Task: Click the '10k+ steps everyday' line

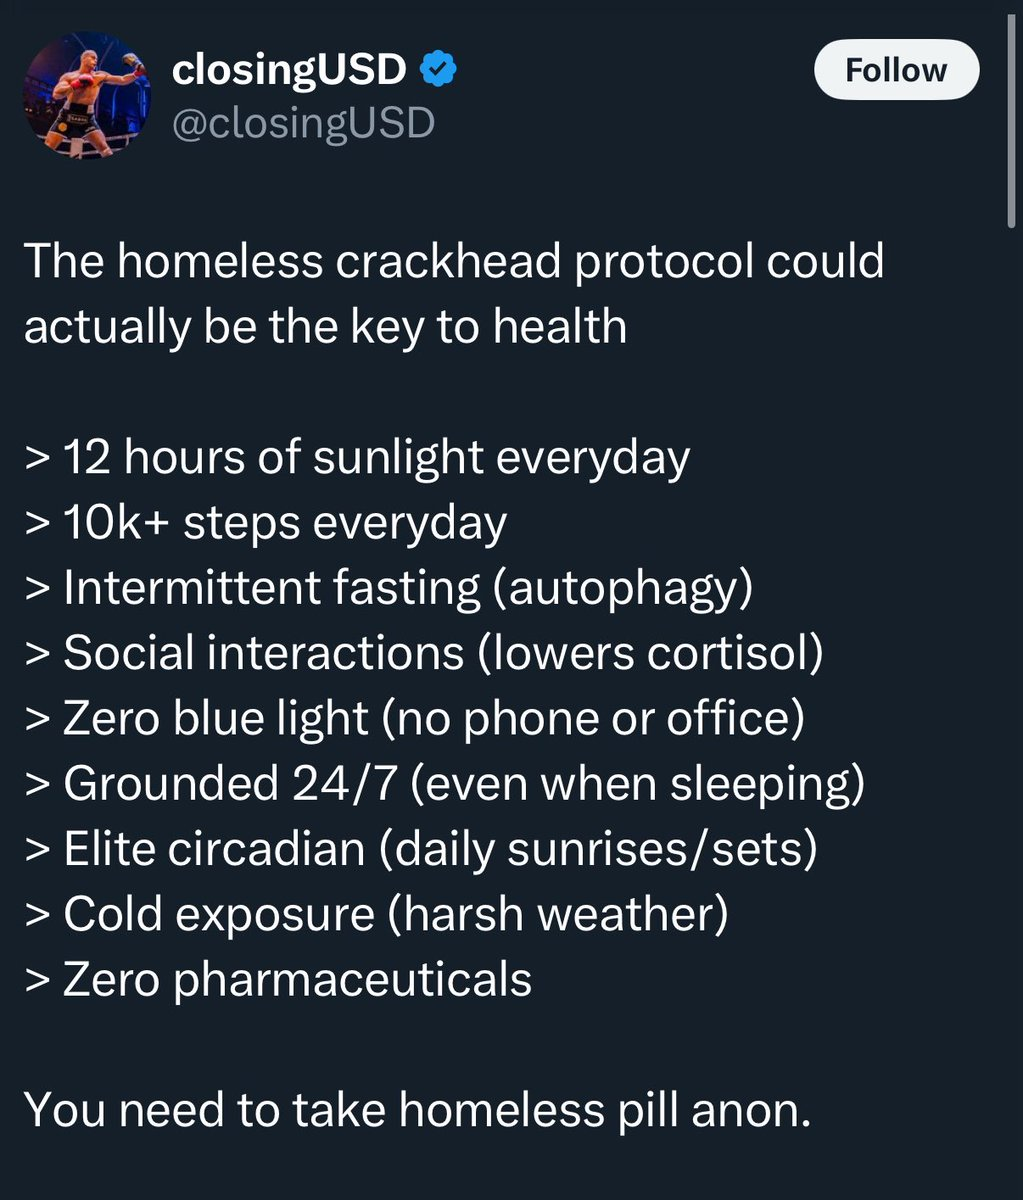Action: (265, 523)
